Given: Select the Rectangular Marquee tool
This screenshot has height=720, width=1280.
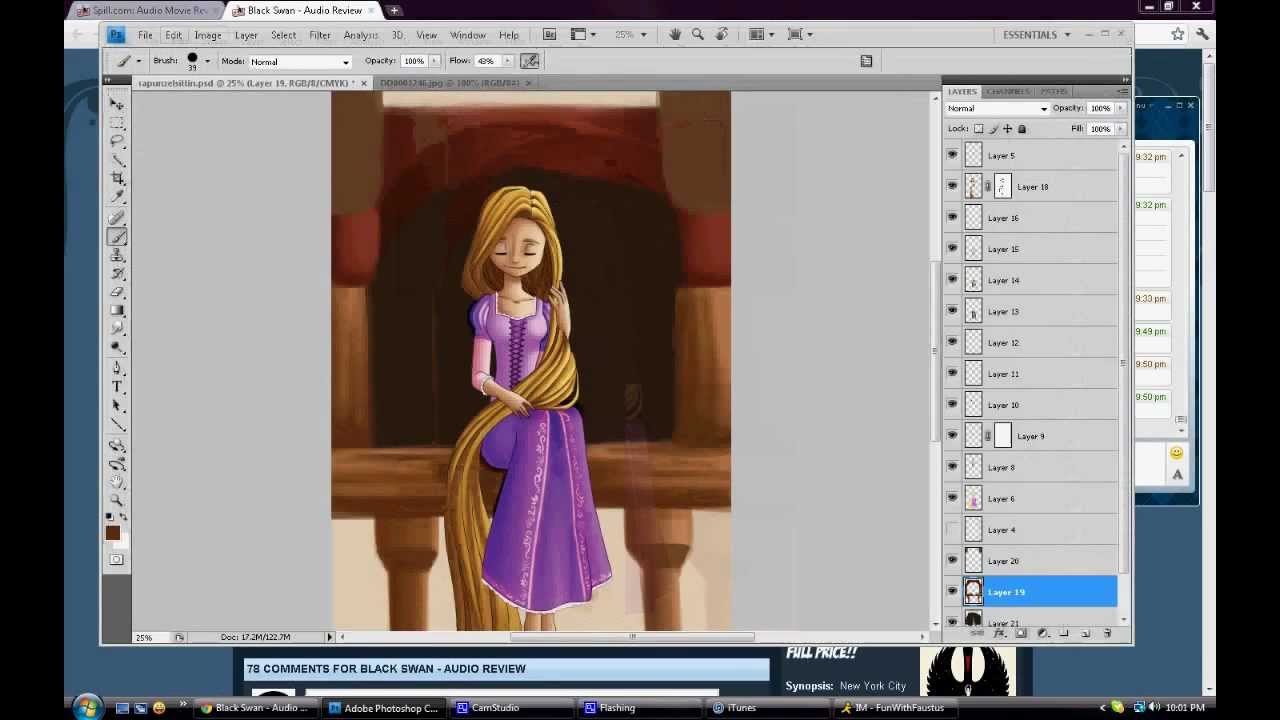Looking at the screenshot, I should point(117,123).
